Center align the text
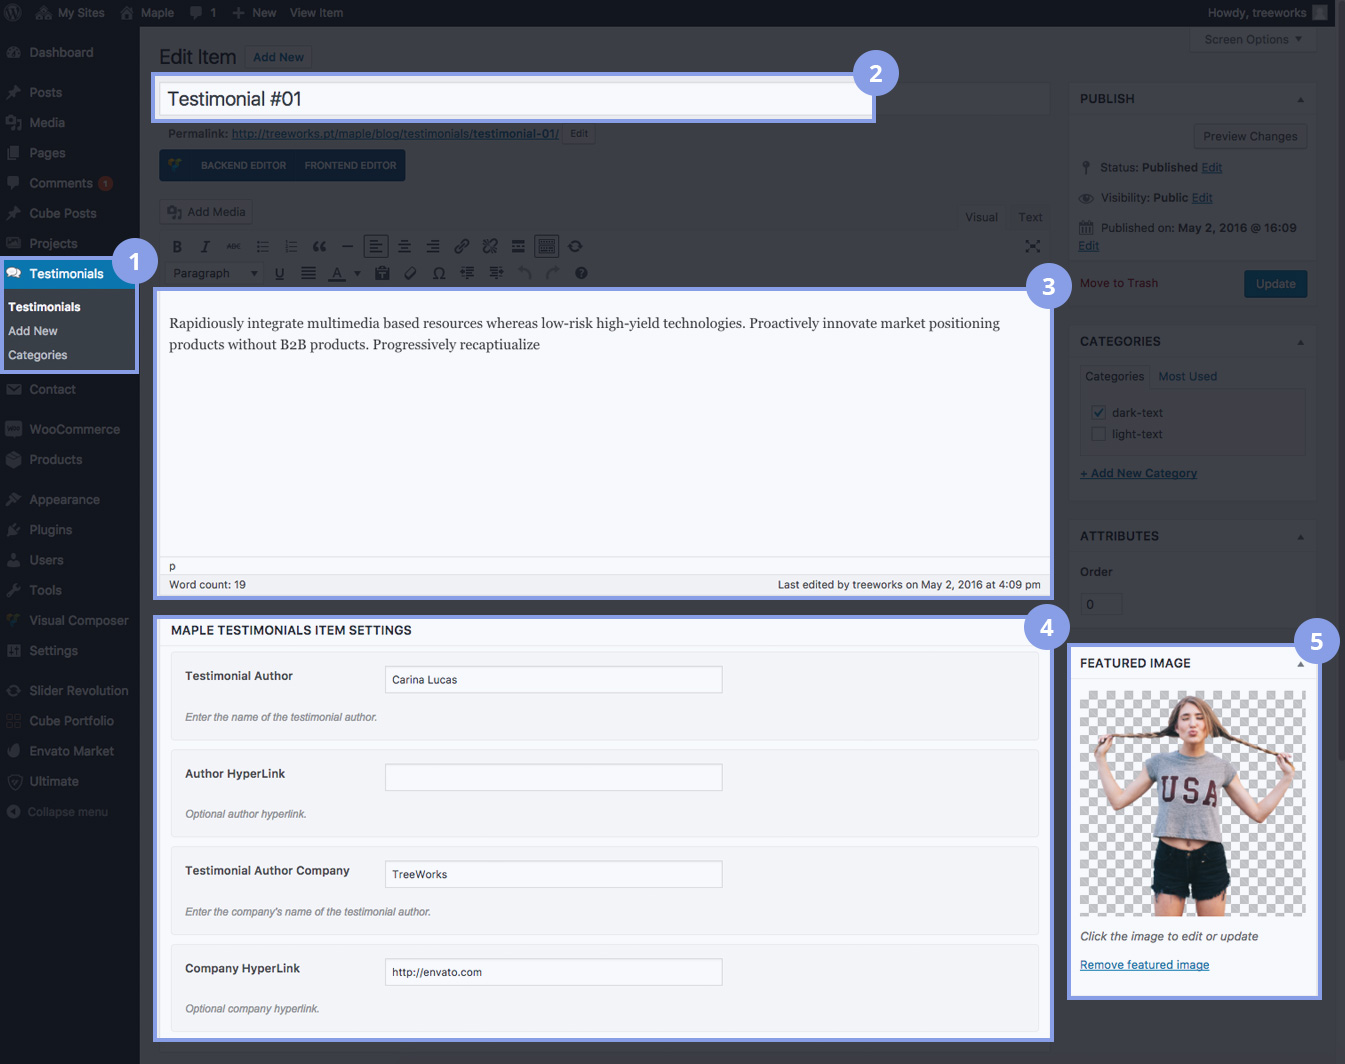 404,247
